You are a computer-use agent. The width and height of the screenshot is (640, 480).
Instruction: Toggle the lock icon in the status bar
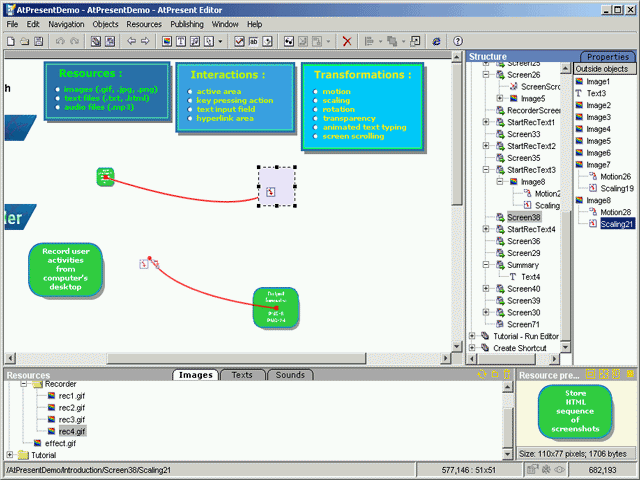click(x=533, y=470)
